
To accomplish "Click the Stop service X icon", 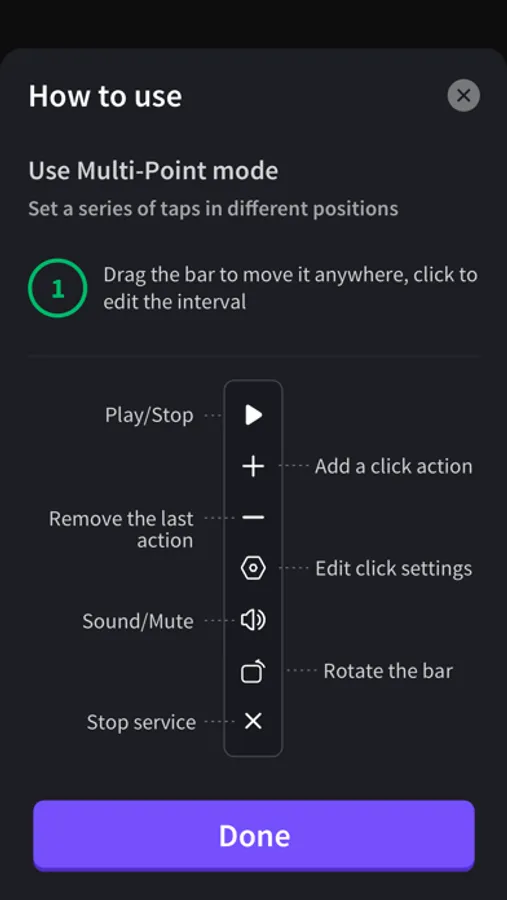I will click(253, 721).
